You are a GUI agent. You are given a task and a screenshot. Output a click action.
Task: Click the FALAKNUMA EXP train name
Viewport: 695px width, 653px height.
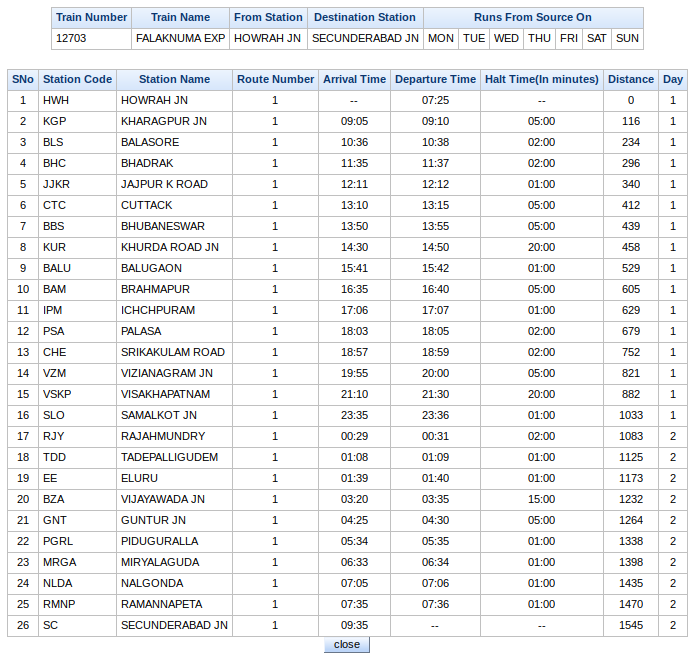(x=180, y=39)
